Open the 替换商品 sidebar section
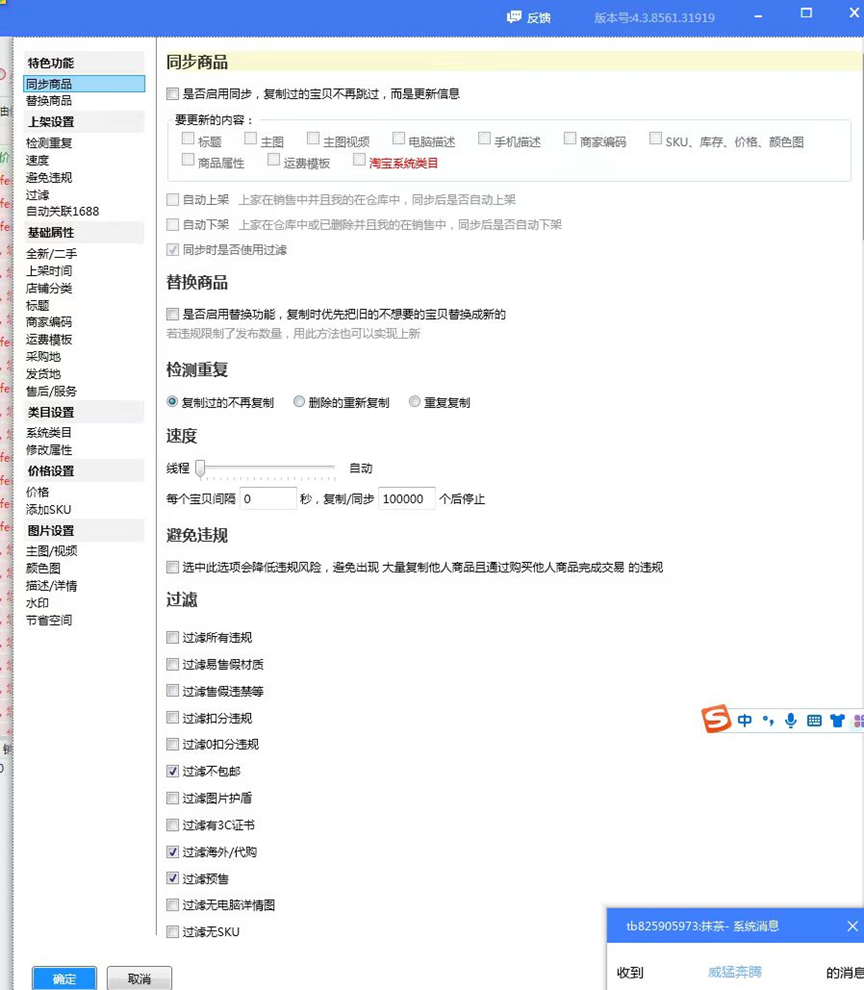 click(48, 100)
